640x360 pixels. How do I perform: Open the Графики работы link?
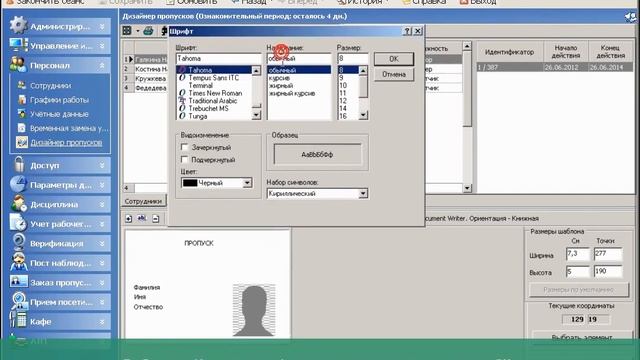[59, 100]
